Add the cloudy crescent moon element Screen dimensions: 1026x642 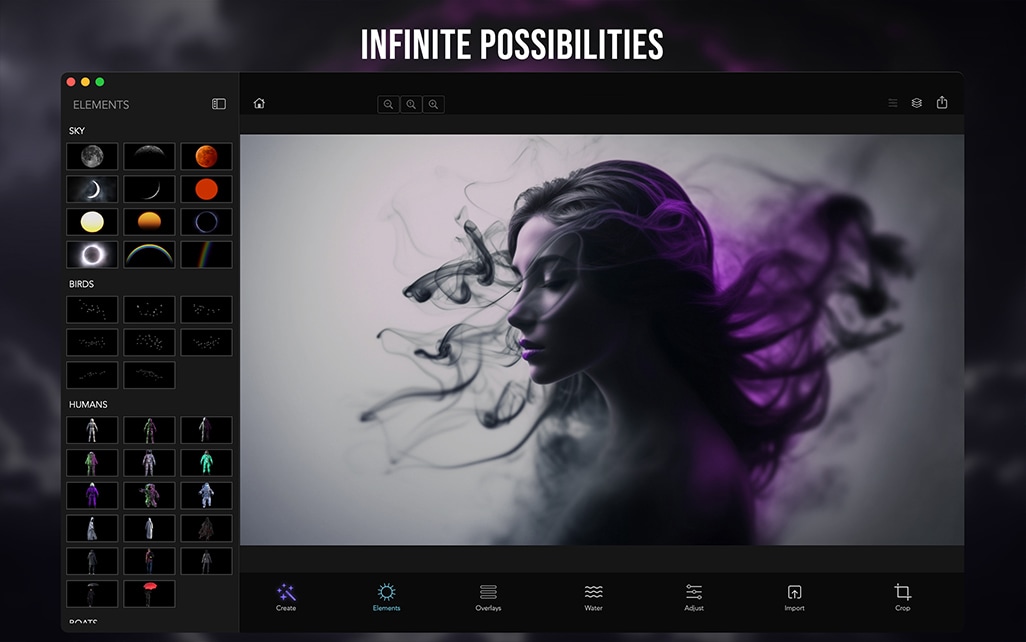92,189
